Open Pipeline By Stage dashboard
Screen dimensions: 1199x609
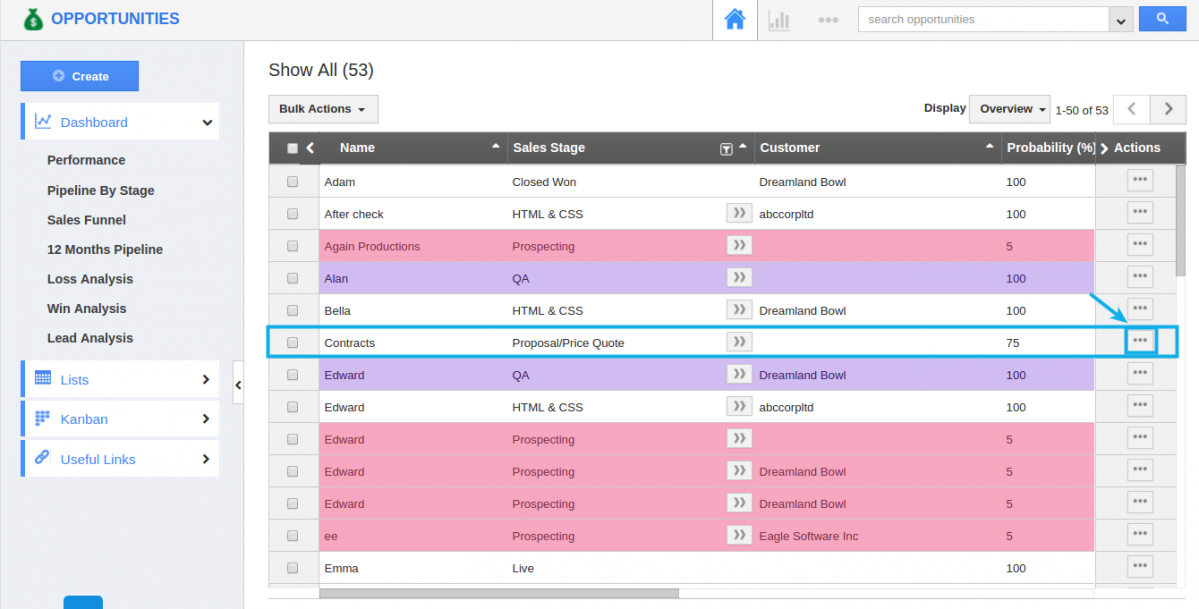(100, 190)
